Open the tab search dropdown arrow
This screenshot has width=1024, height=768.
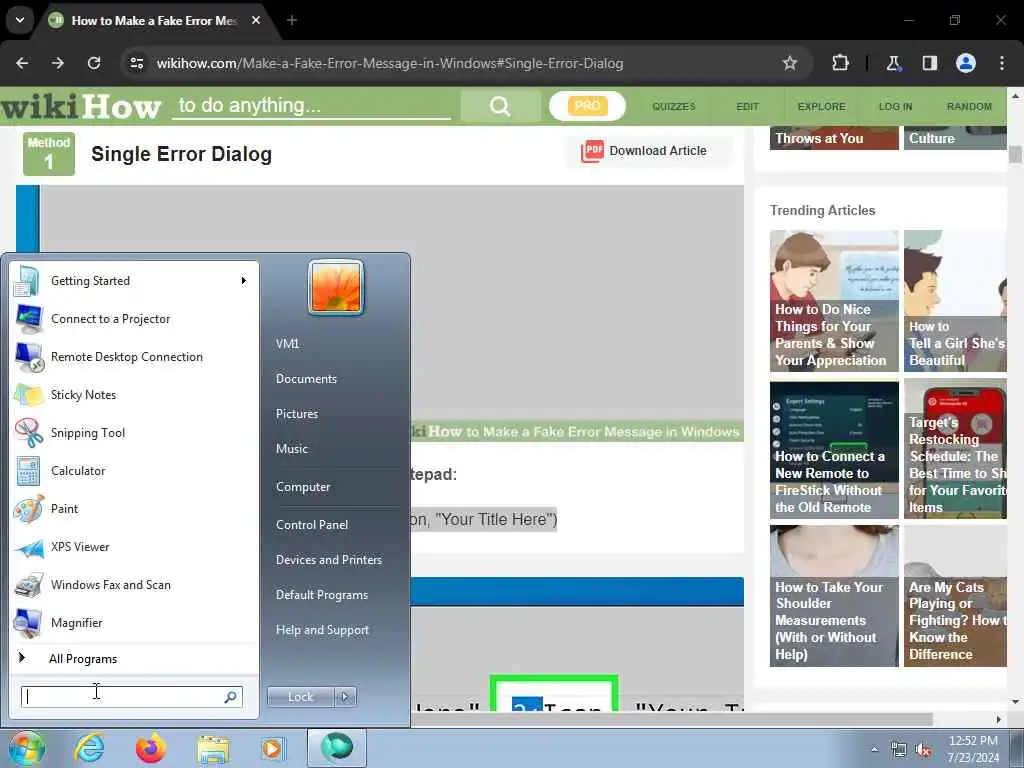pyautogui.click(x=20, y=20)
